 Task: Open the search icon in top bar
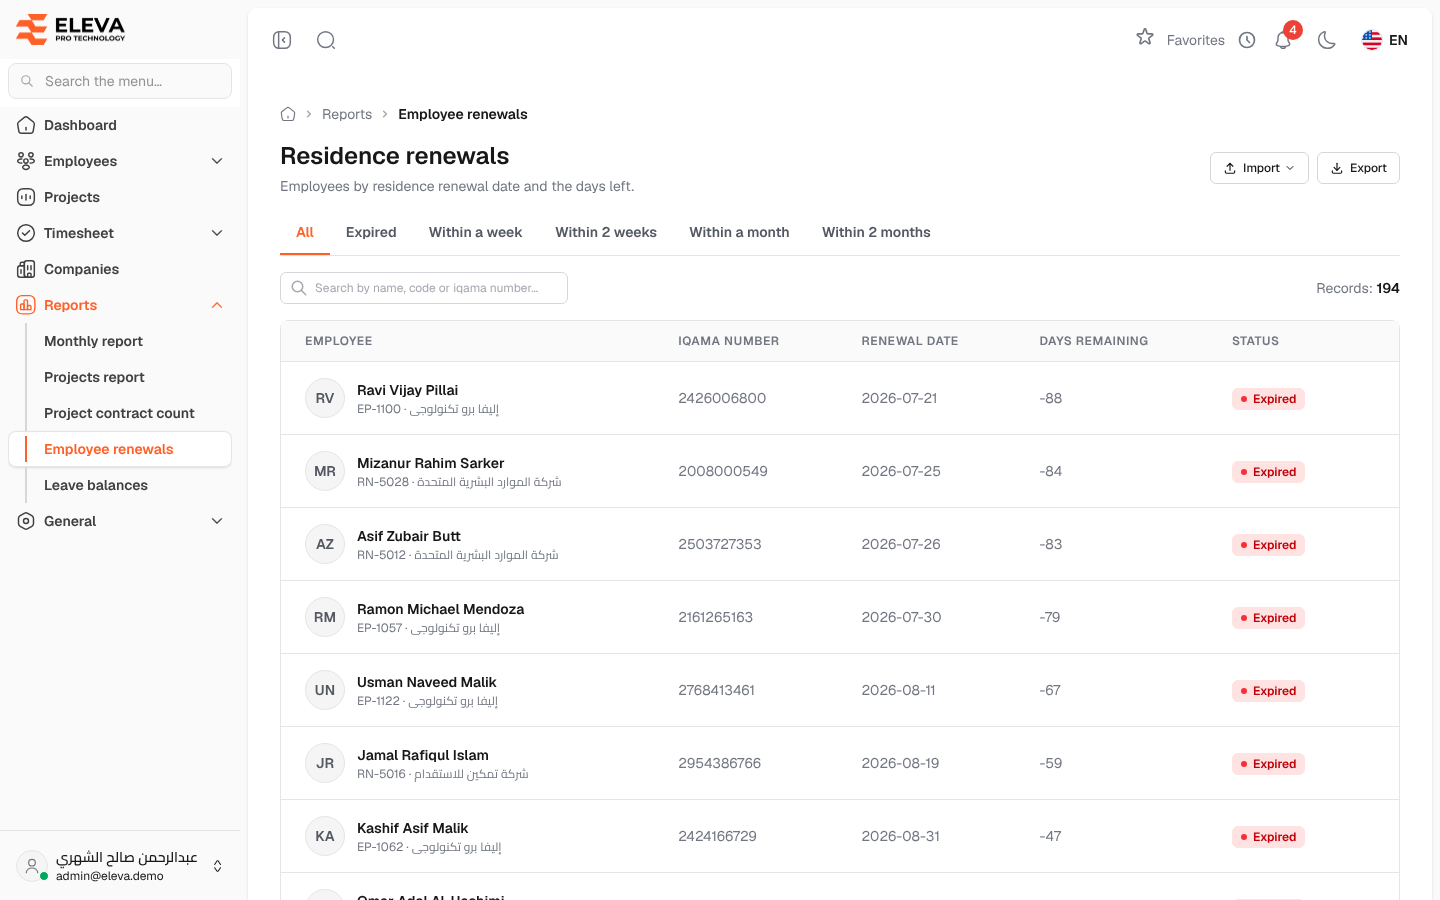point(326,40)
